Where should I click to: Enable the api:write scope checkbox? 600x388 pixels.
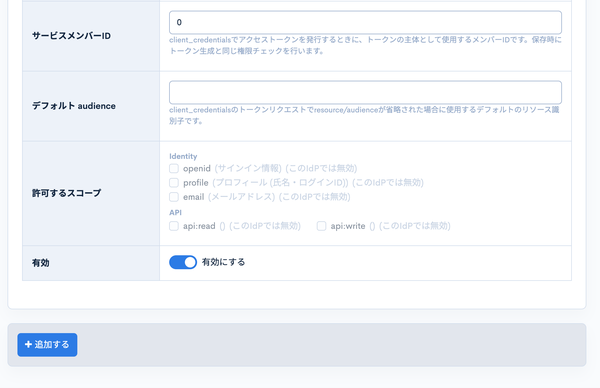click(x=321, y=226)
